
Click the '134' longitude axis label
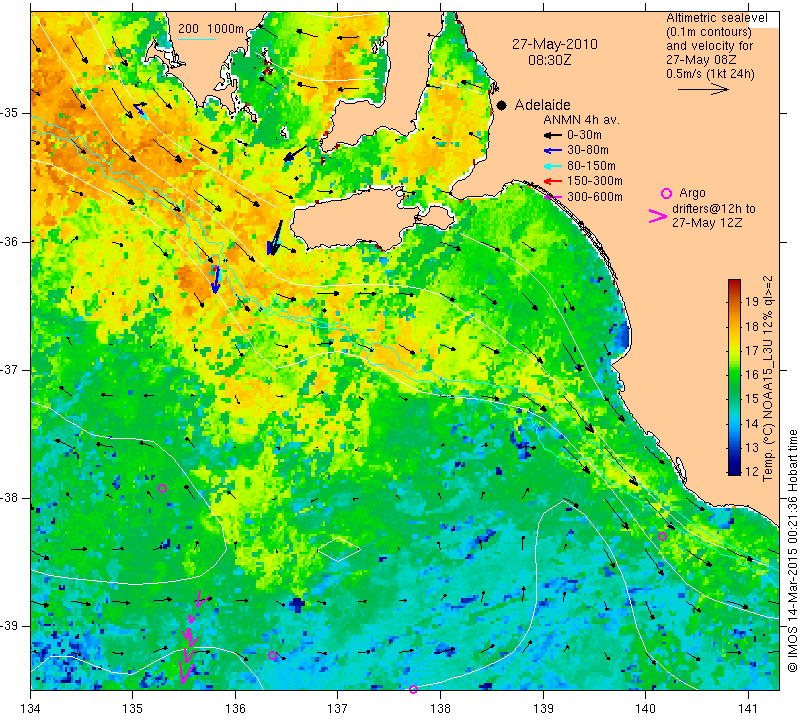(x=31, y=709)
